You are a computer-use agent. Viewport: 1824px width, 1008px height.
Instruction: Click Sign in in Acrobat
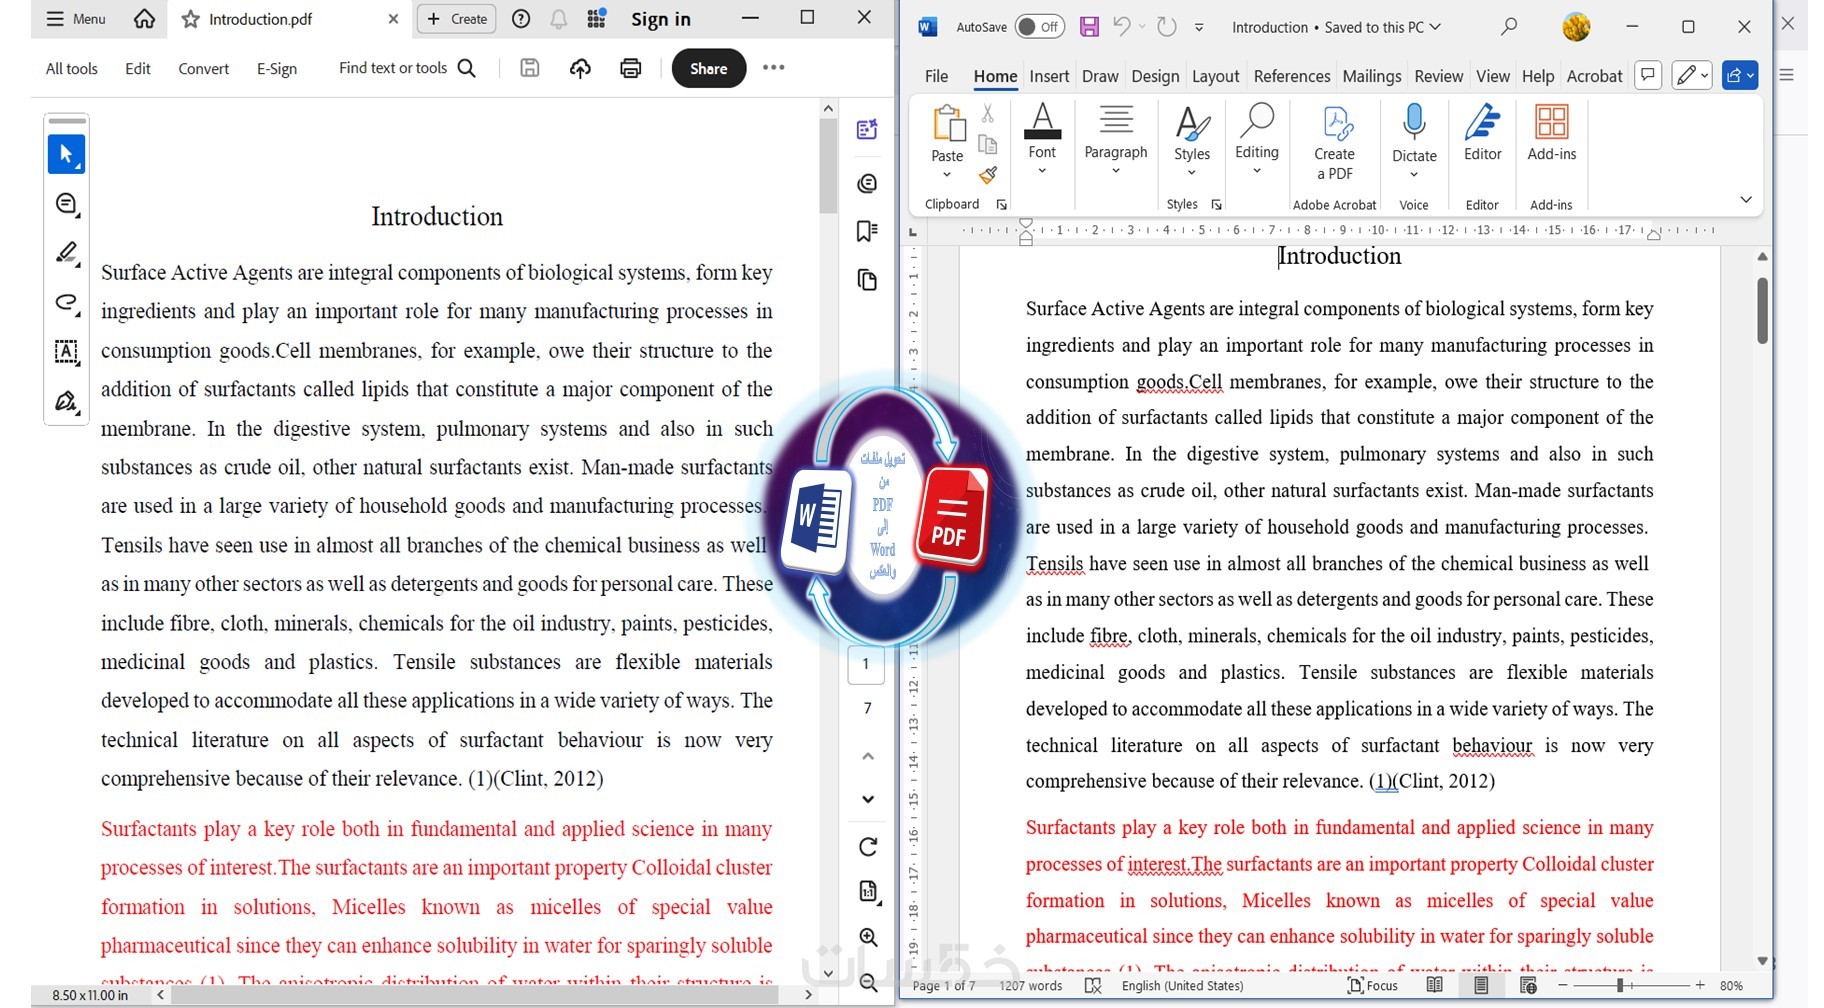pos(661,19)
